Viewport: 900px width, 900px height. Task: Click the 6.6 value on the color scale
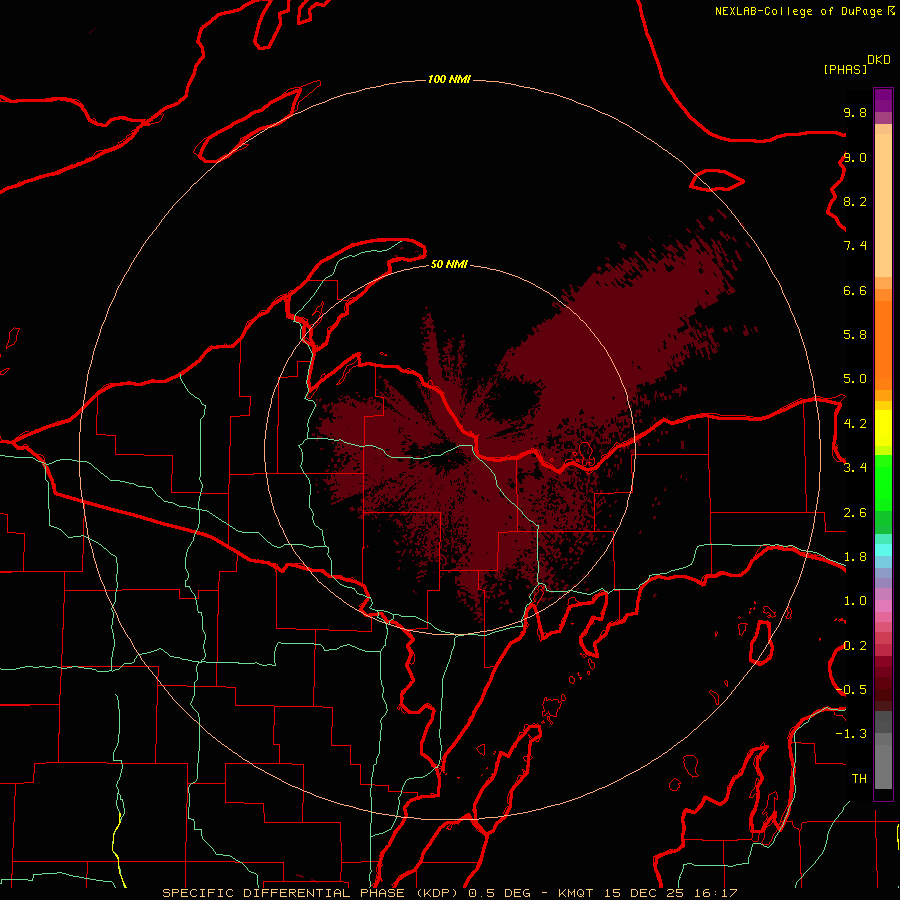855,290
